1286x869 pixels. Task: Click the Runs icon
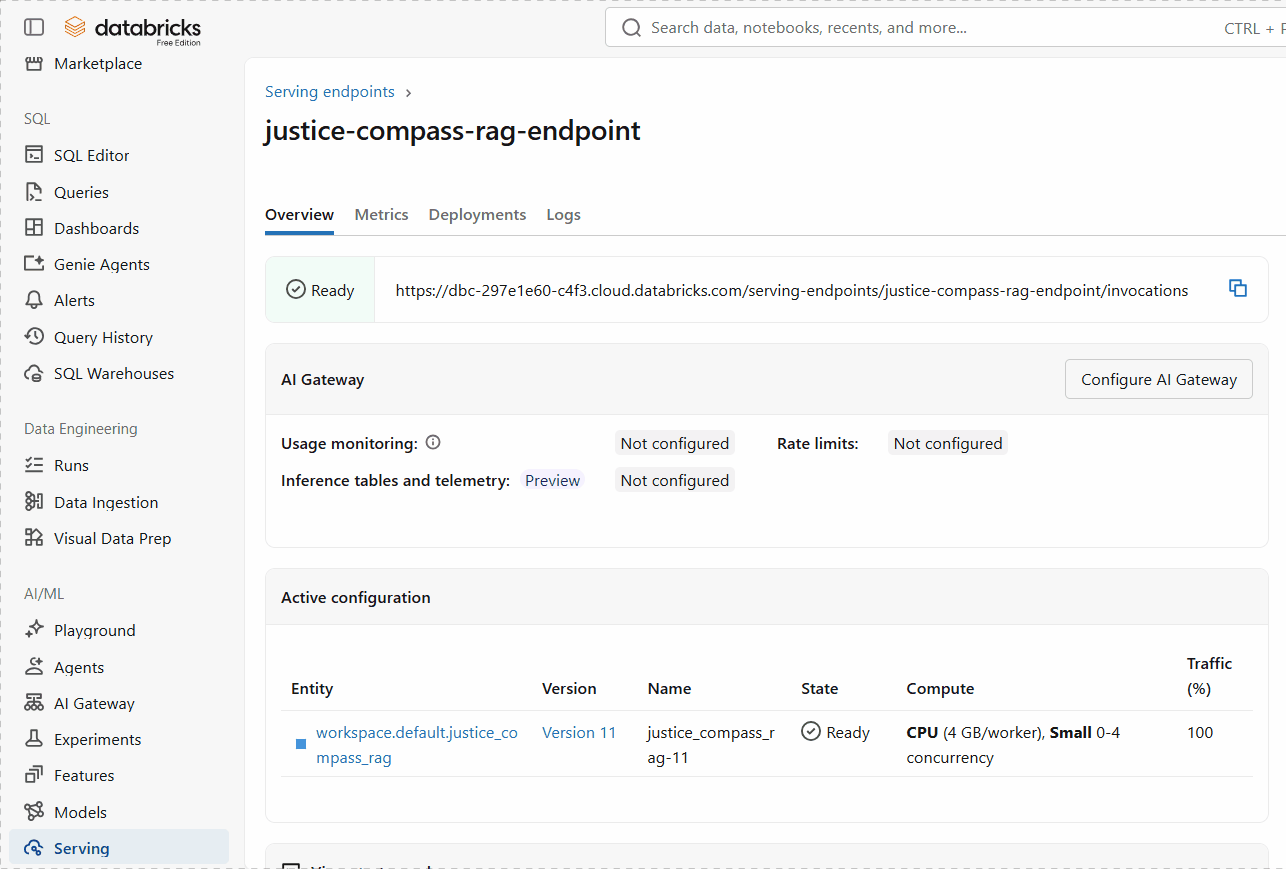pyautogui.click(x=34, y=466)
